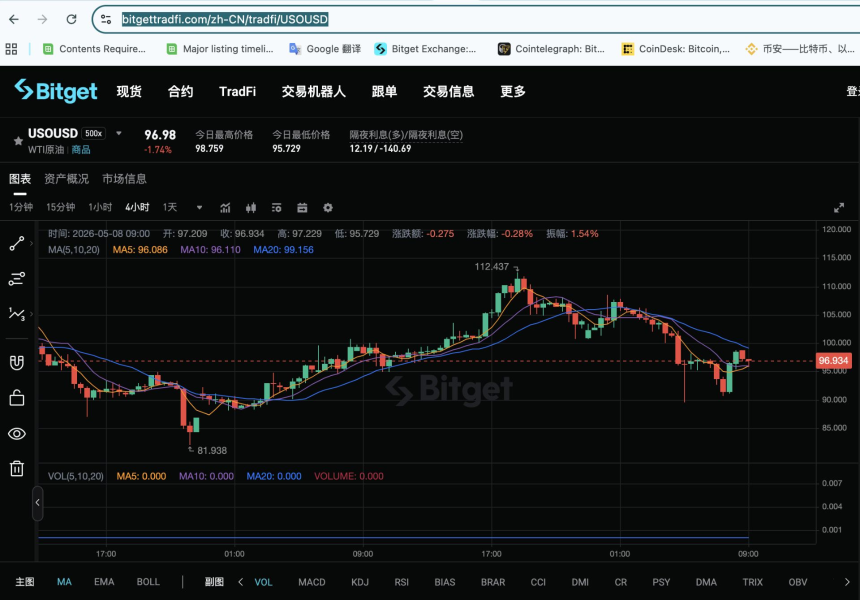Open the 合约 navigation menu
Image resolution: width=860 pixels, height=600 pixels.
pyautogui.click(x=180, y=92)
